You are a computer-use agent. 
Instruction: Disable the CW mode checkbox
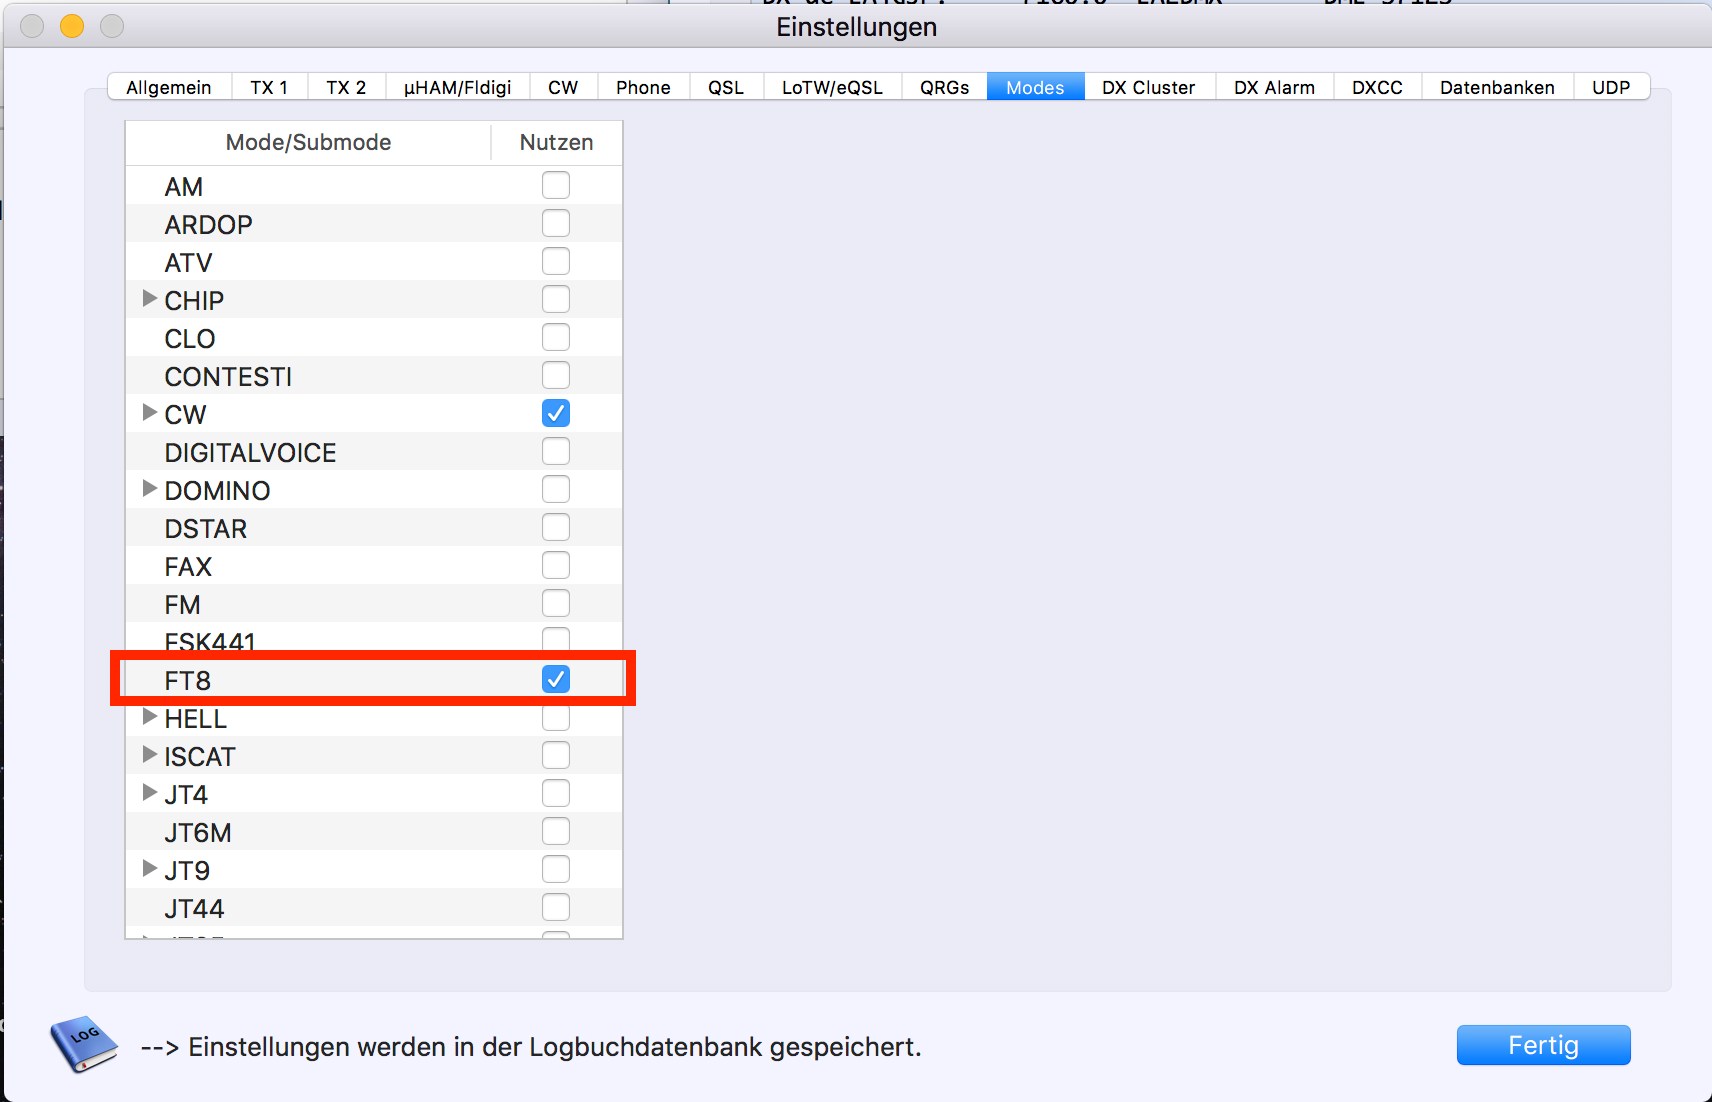tap(556, 413)
